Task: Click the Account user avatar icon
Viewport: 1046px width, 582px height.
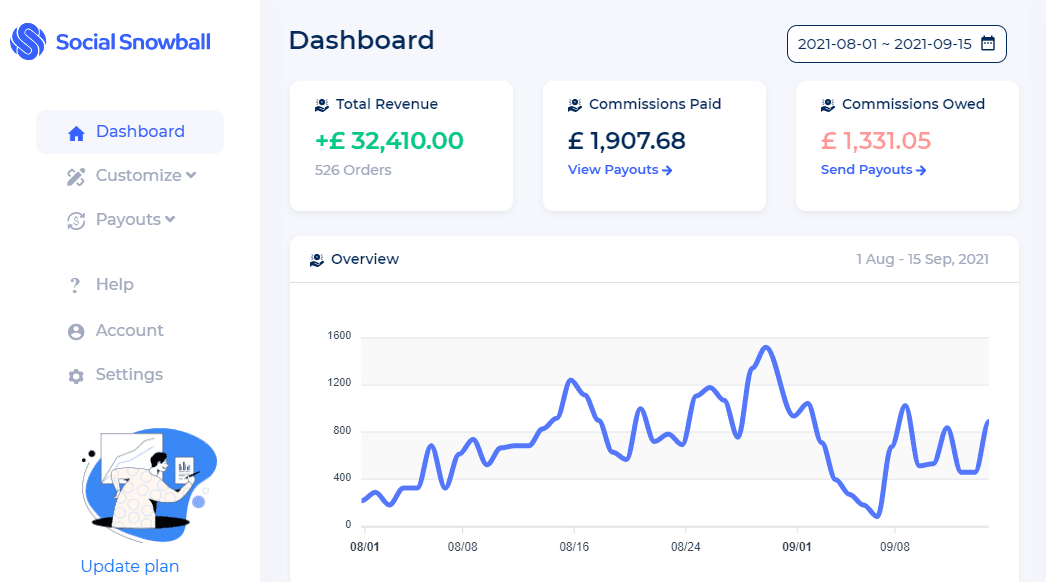Action: [76, 332]
